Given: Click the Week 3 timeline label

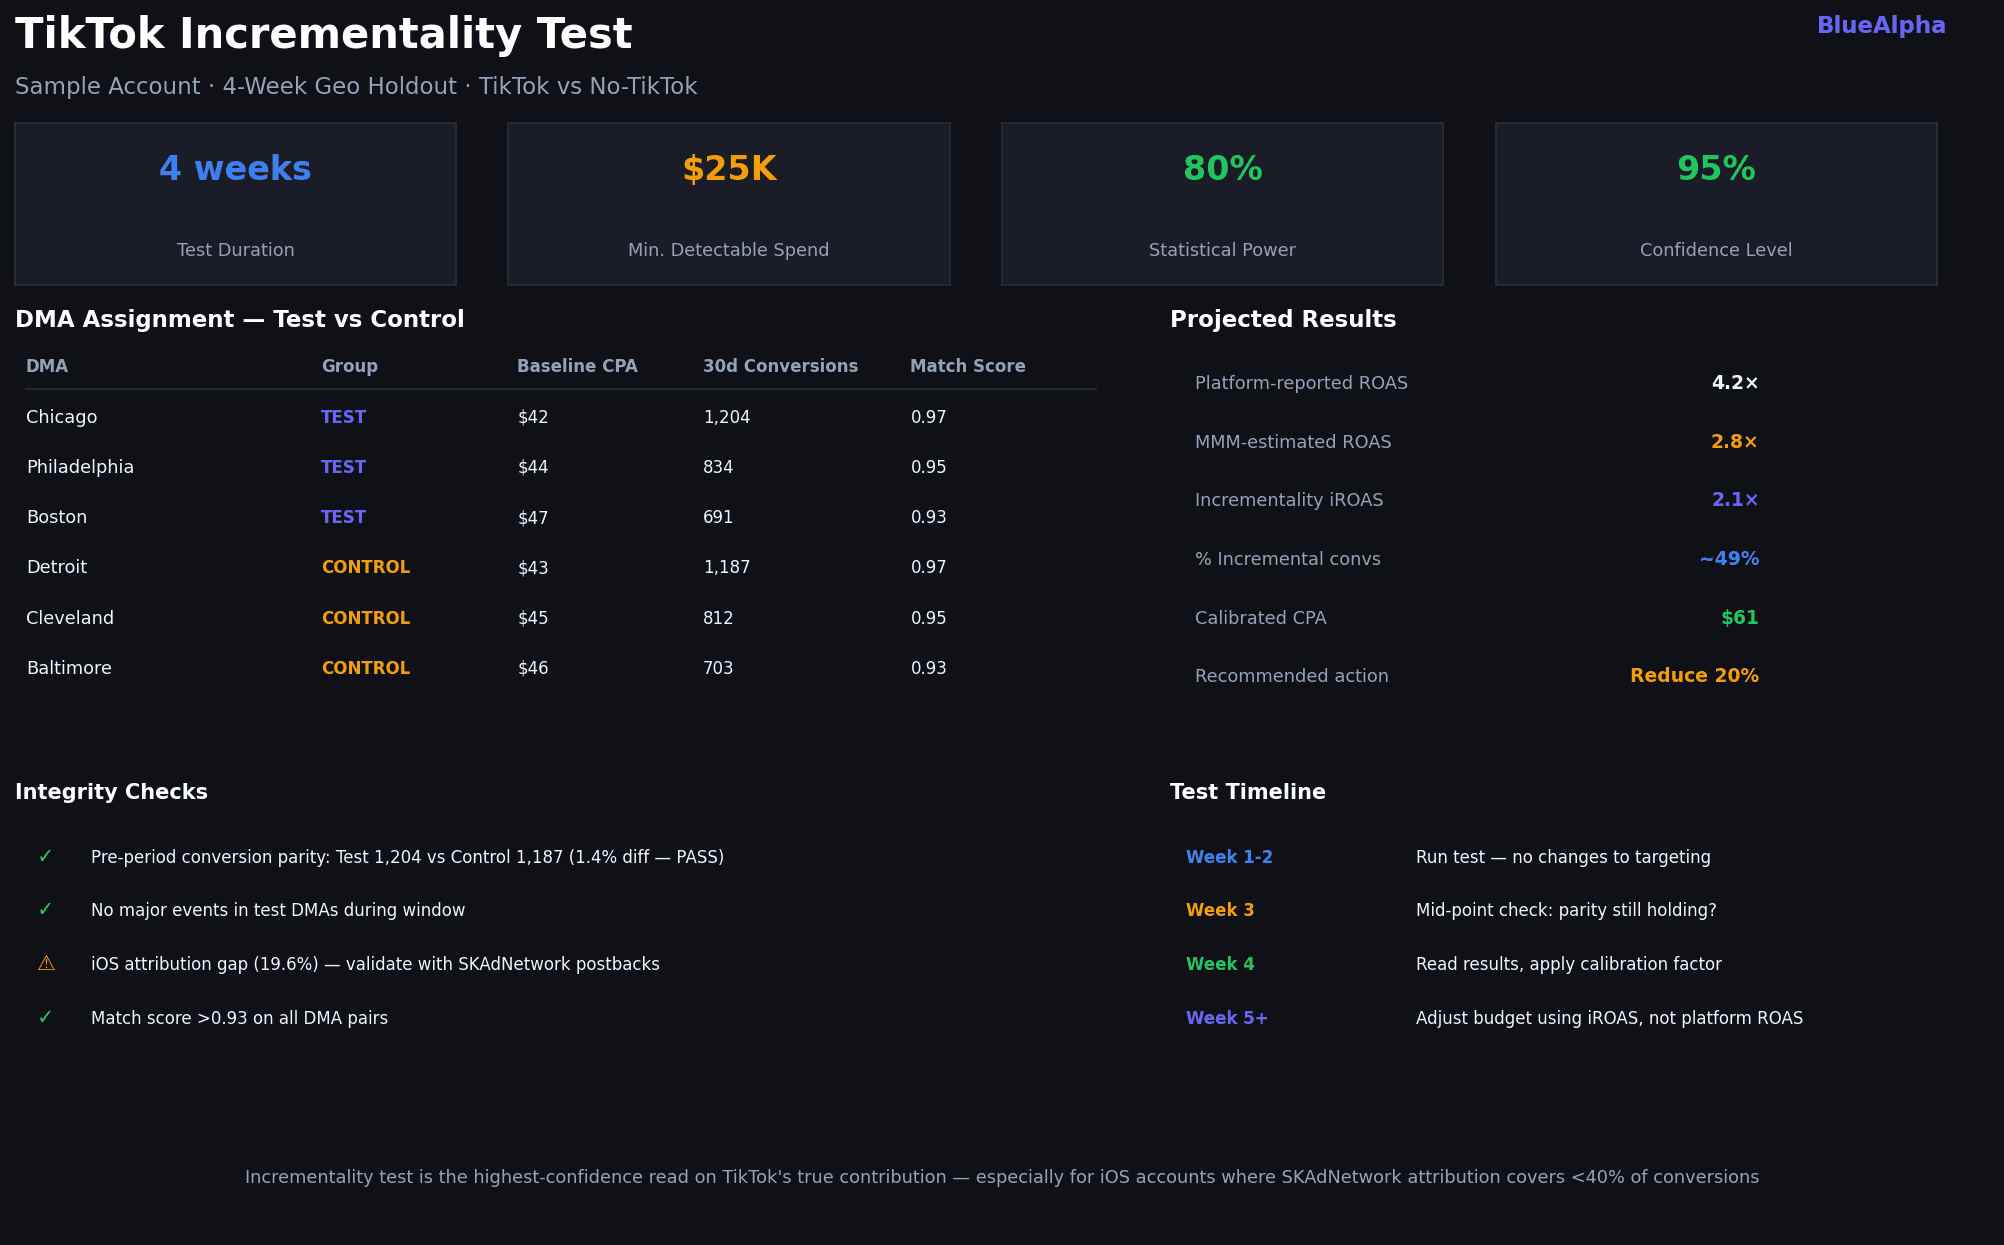Looking at the screenshot, I should tap(1220, 910).
